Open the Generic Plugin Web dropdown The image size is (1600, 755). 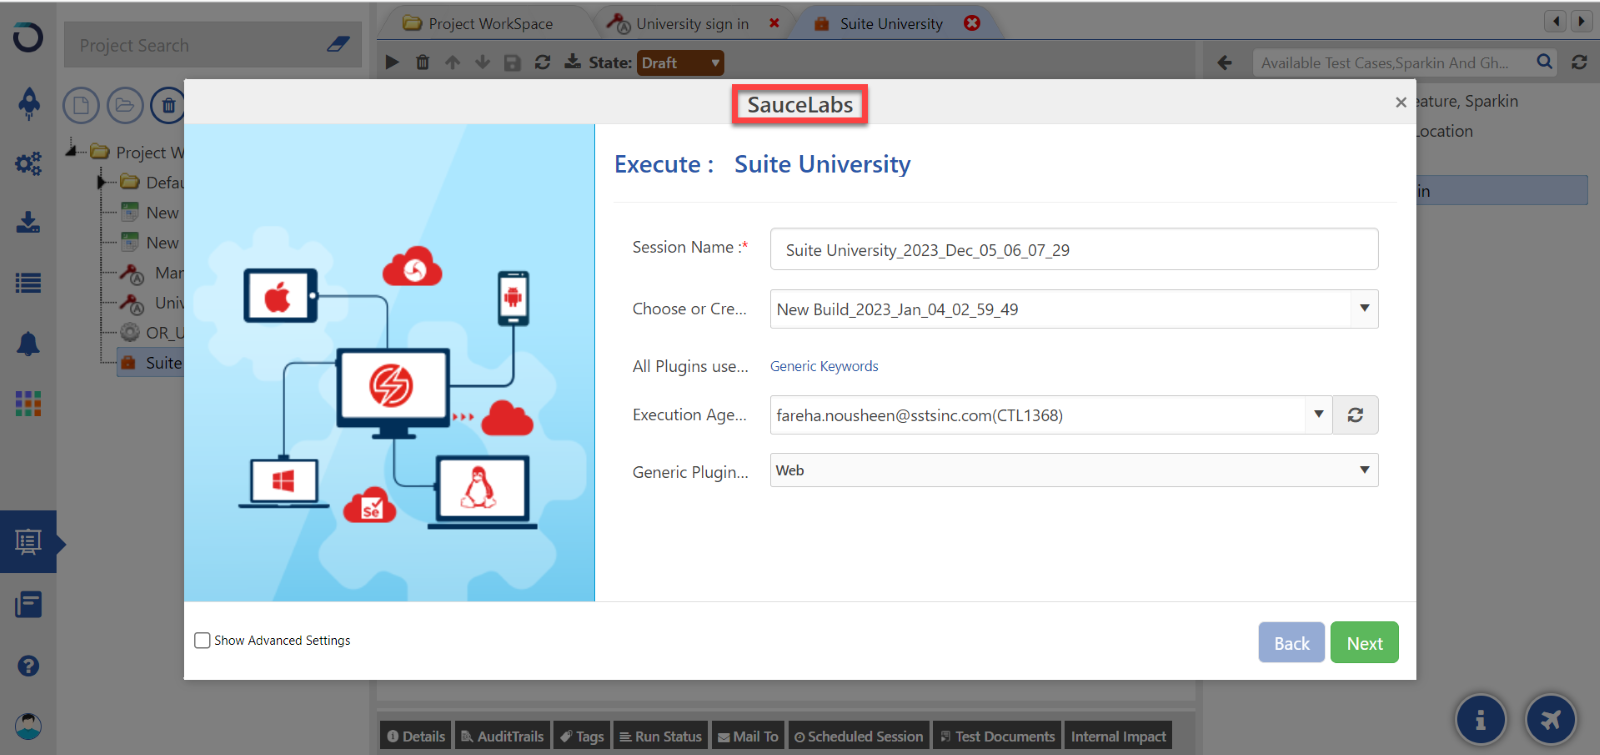click(x=1074, y=470)
